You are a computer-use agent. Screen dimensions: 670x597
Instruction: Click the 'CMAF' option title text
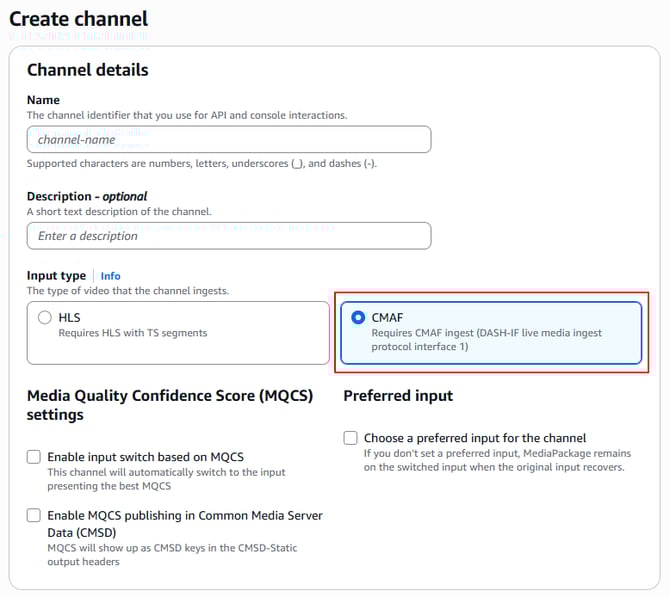tap(387, 318)
